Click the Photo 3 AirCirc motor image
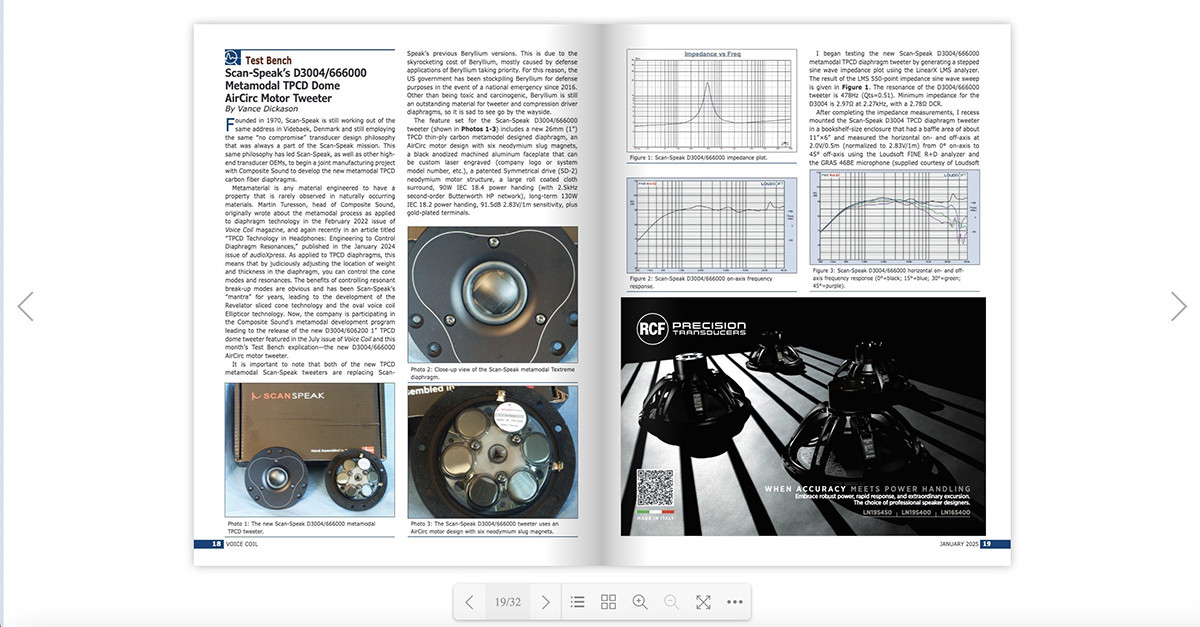The width and height of the screenshot is (1200, 627). tap(493, 452)
